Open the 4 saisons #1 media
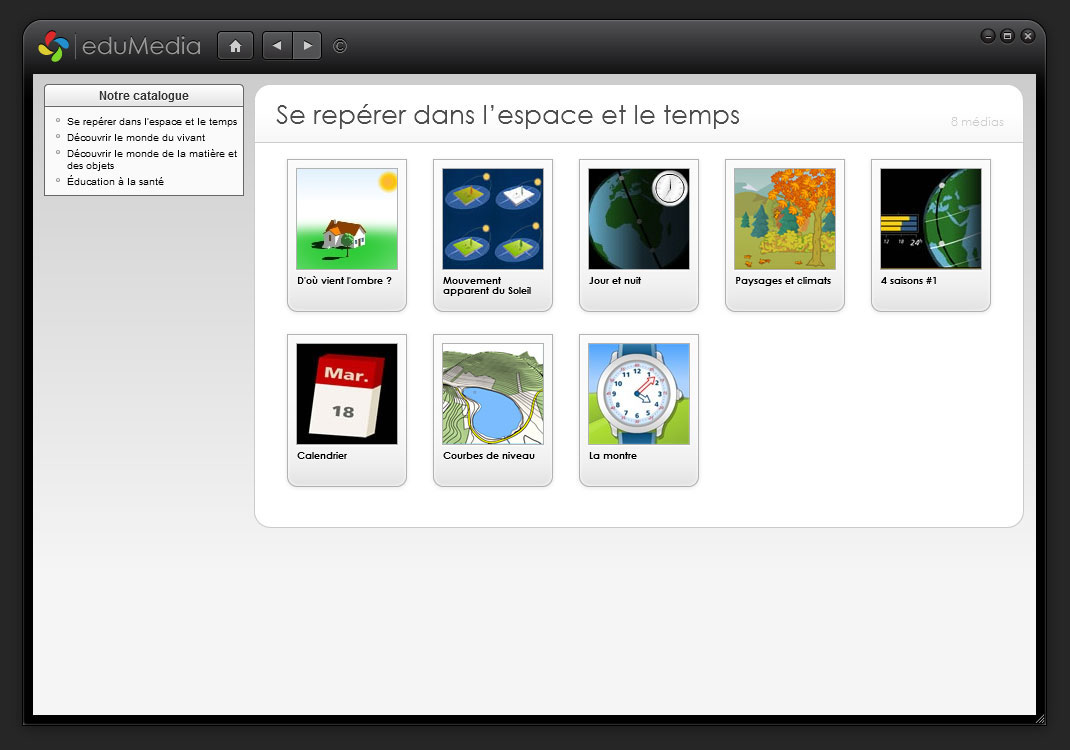This screenshot has width=1070, height=750. (930, 219)
